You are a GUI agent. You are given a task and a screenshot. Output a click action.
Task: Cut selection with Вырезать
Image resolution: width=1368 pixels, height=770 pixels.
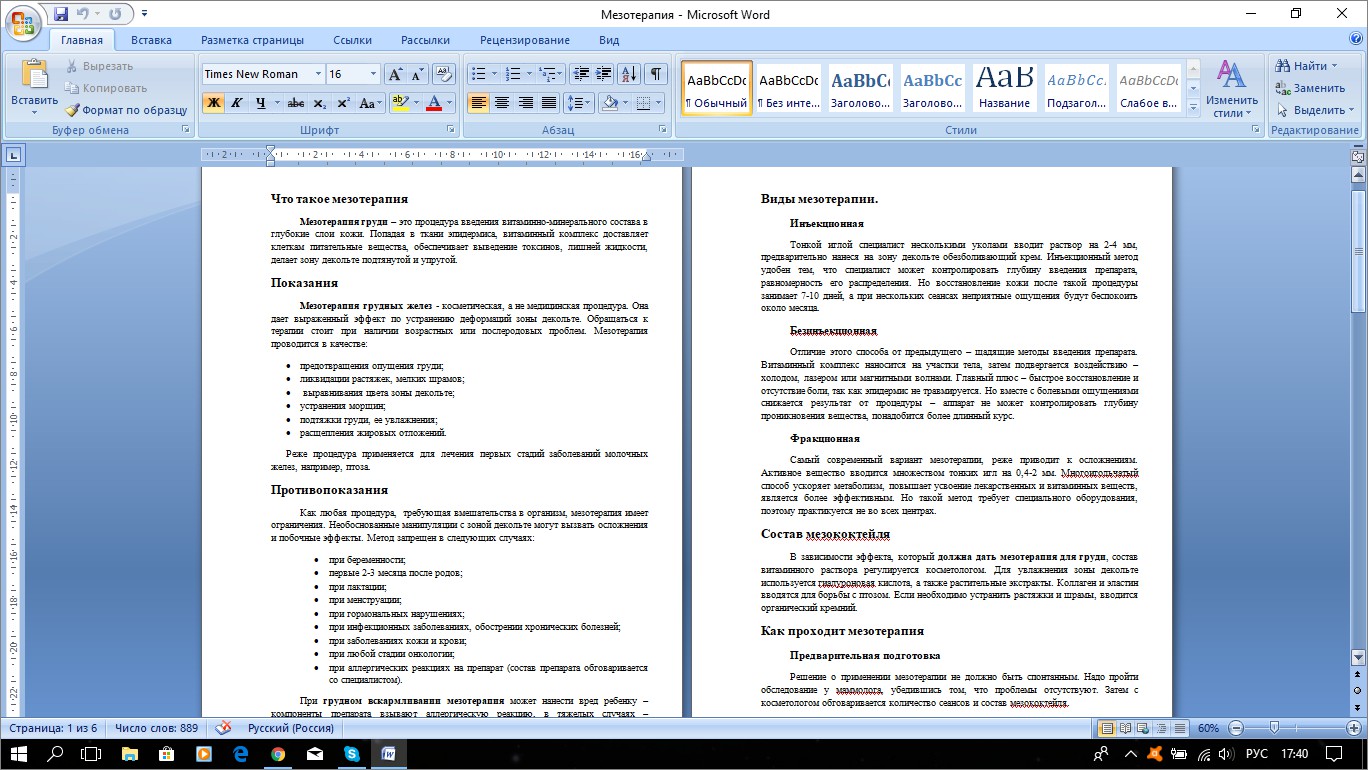(x=99, y=66)
